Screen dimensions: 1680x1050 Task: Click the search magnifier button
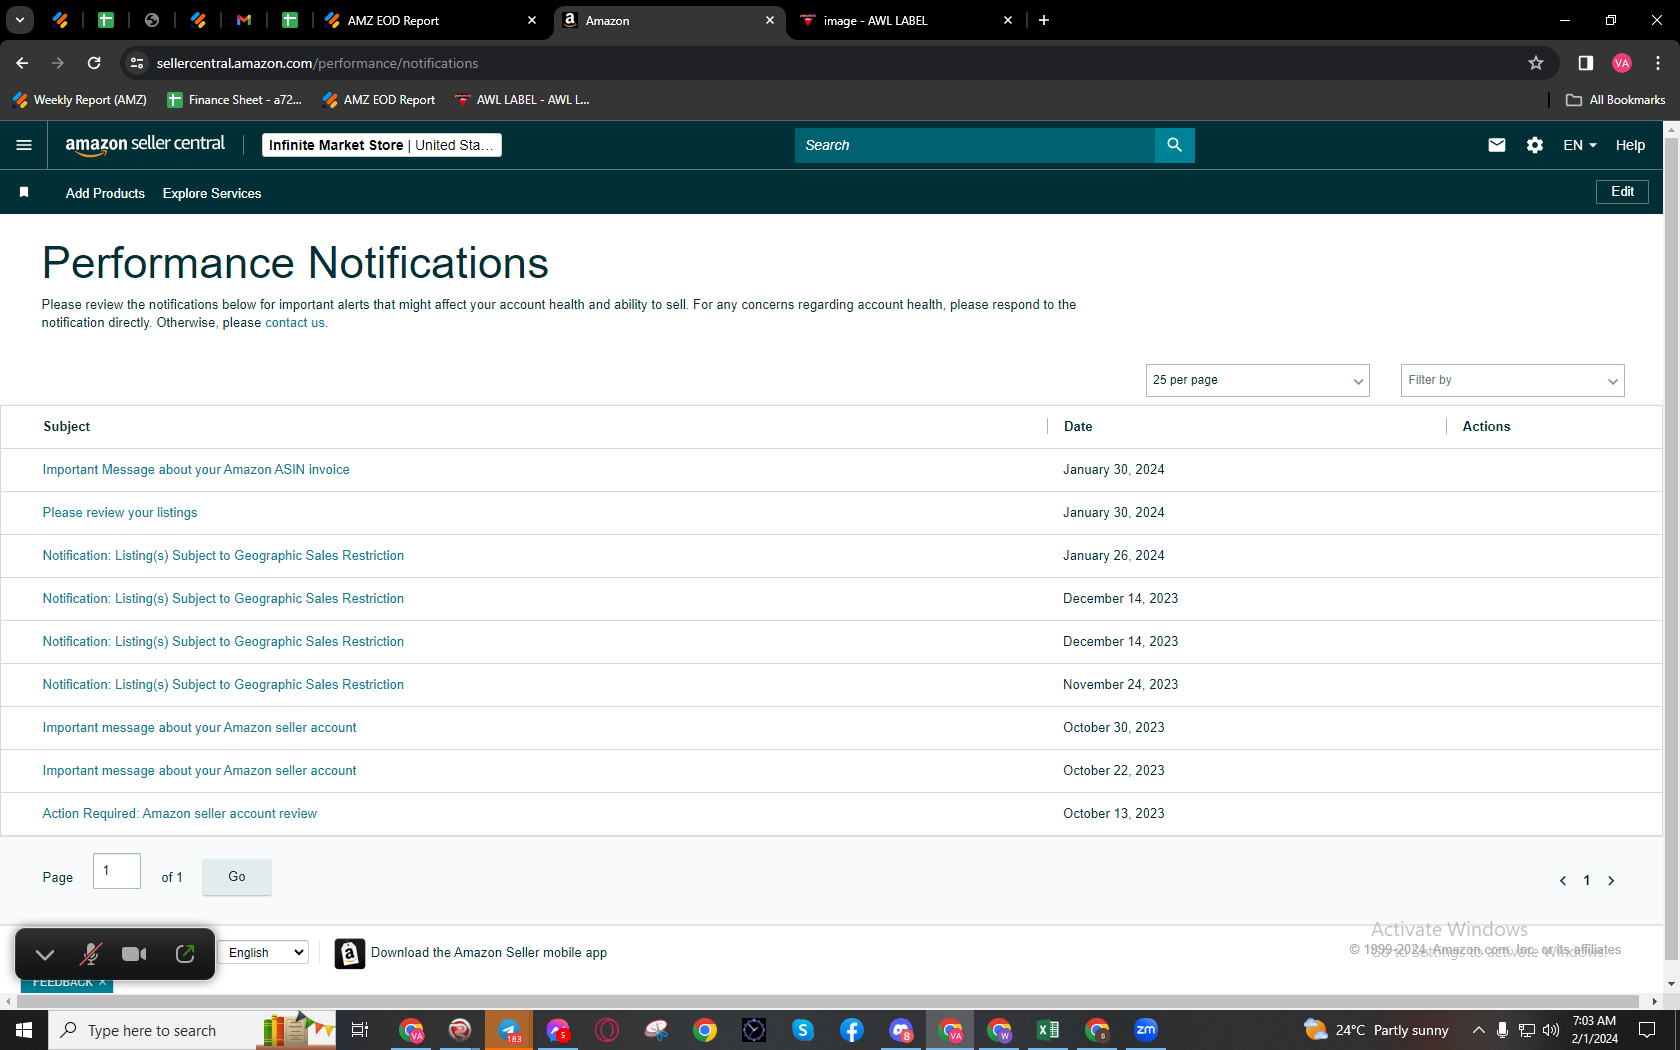(x=1174, y=145)
